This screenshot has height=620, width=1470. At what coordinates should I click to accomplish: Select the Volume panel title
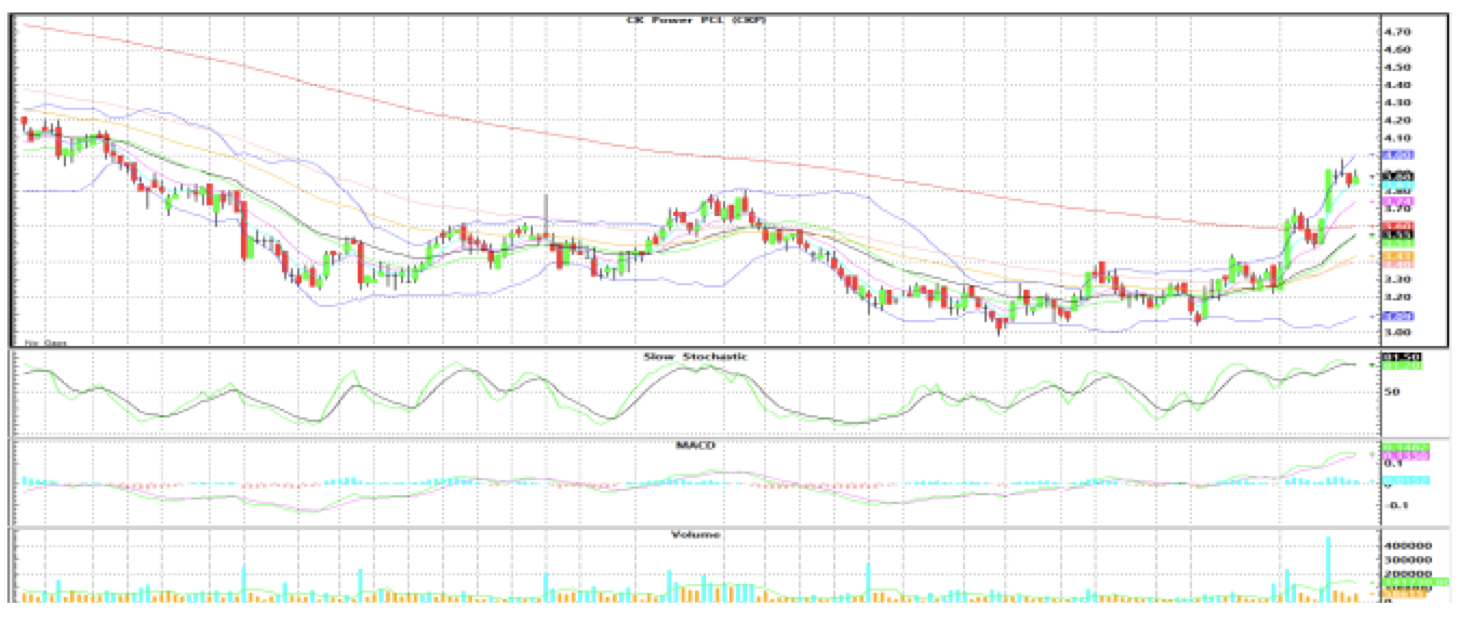695,534
